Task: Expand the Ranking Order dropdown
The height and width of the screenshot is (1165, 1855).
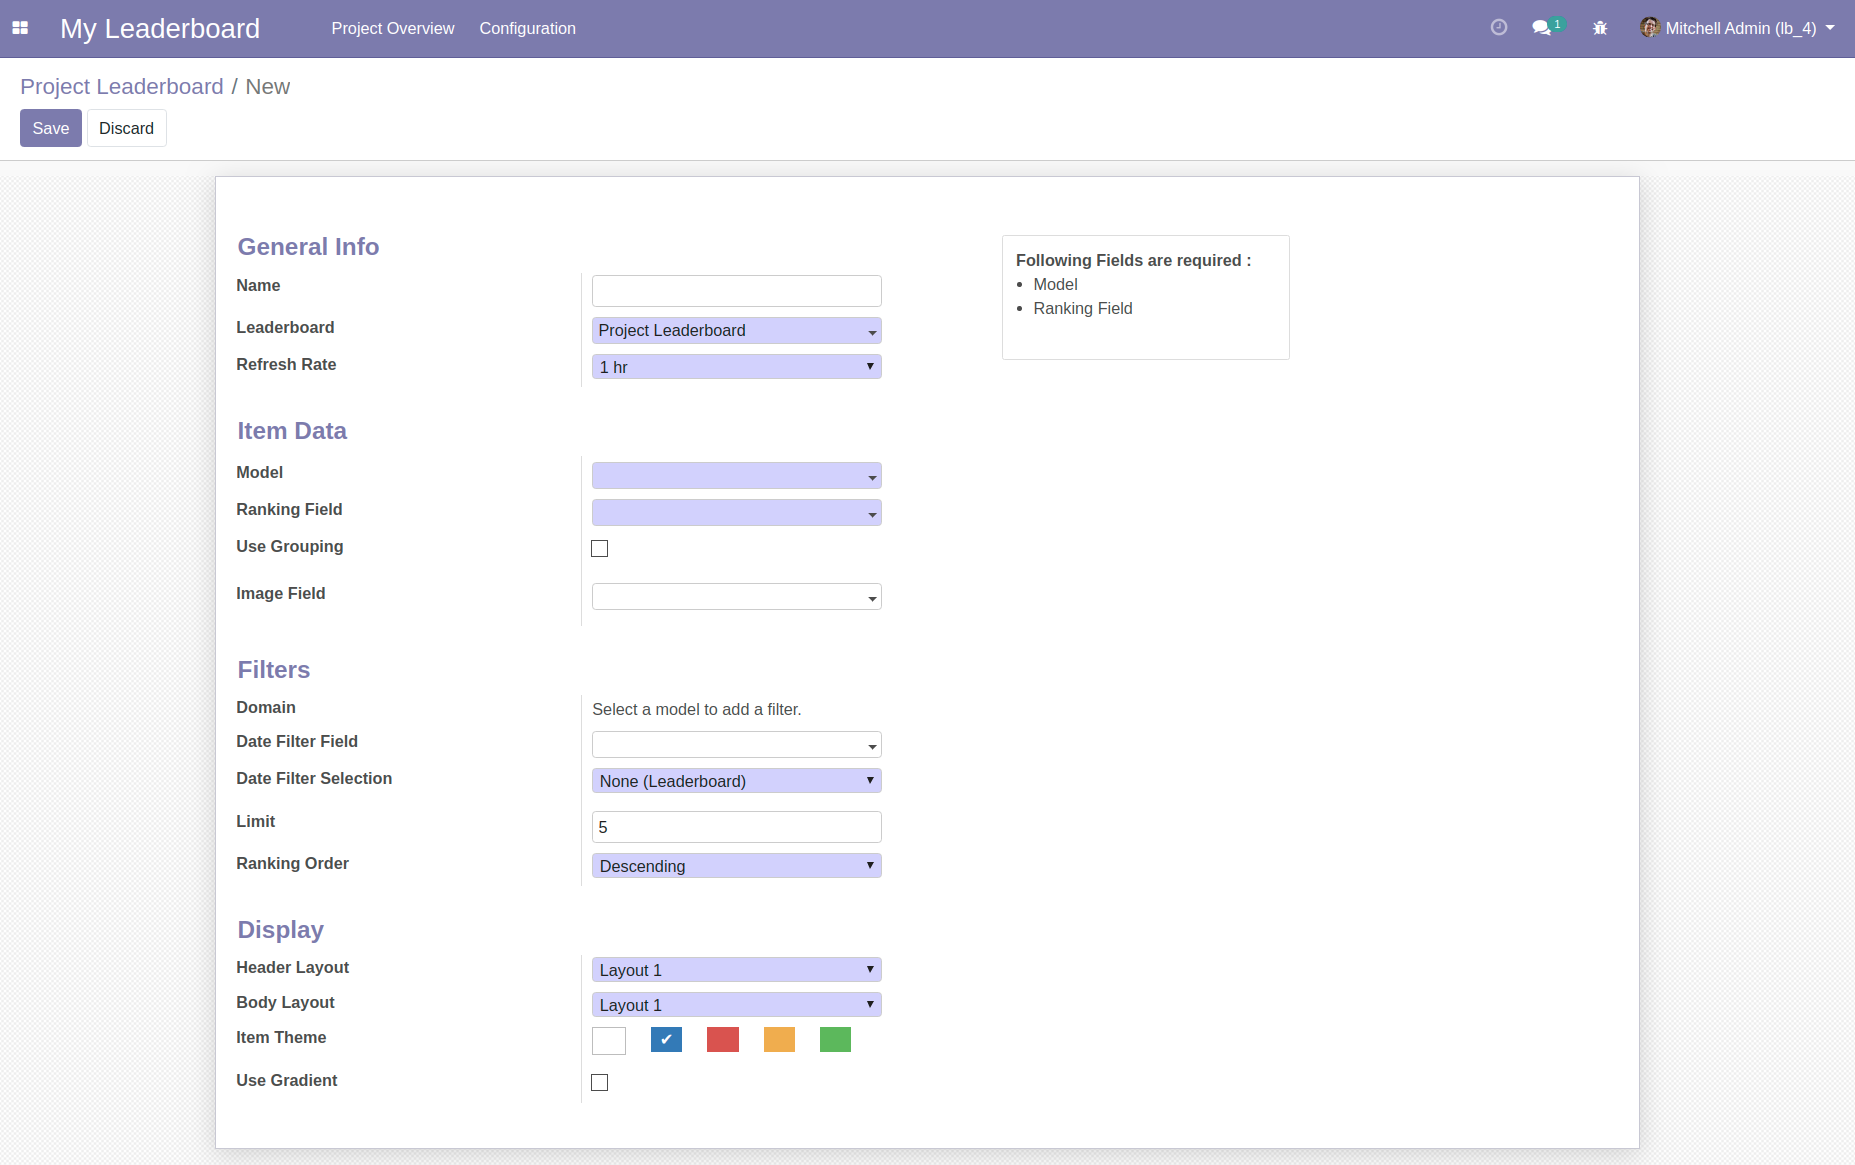Action: pyautogui.click(x=736, y=866)
